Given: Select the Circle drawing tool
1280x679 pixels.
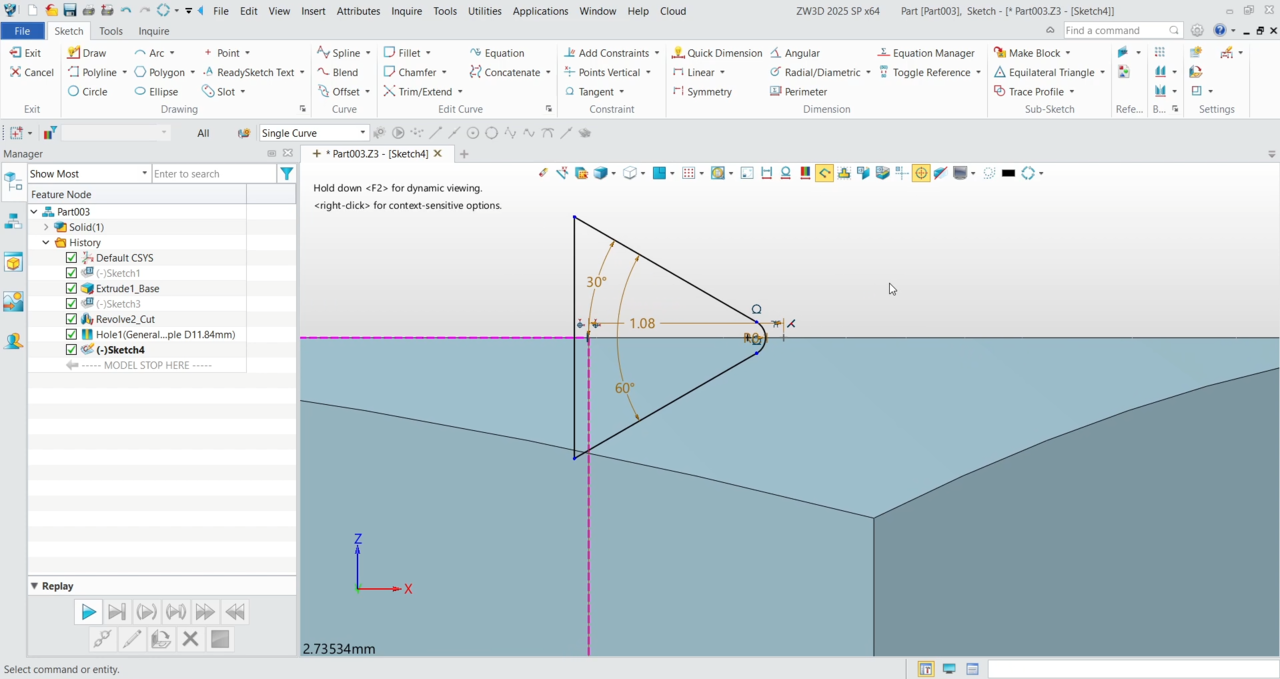Looking at the screenshot, I should (x=87, y=91).
